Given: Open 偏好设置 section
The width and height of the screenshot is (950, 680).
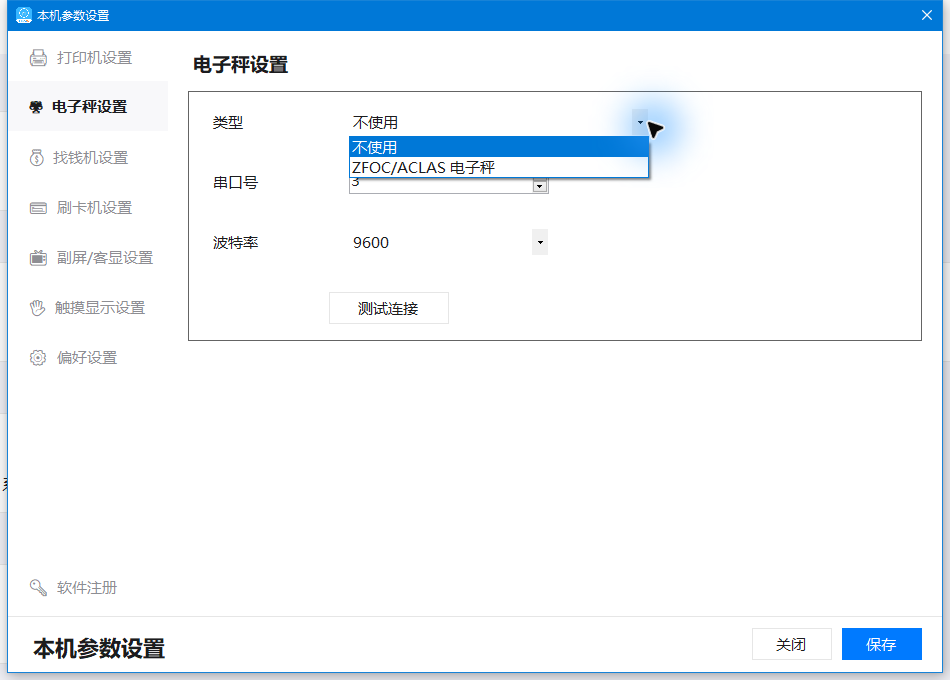Looking at the screenshot, I should click(x=88, y=358).
